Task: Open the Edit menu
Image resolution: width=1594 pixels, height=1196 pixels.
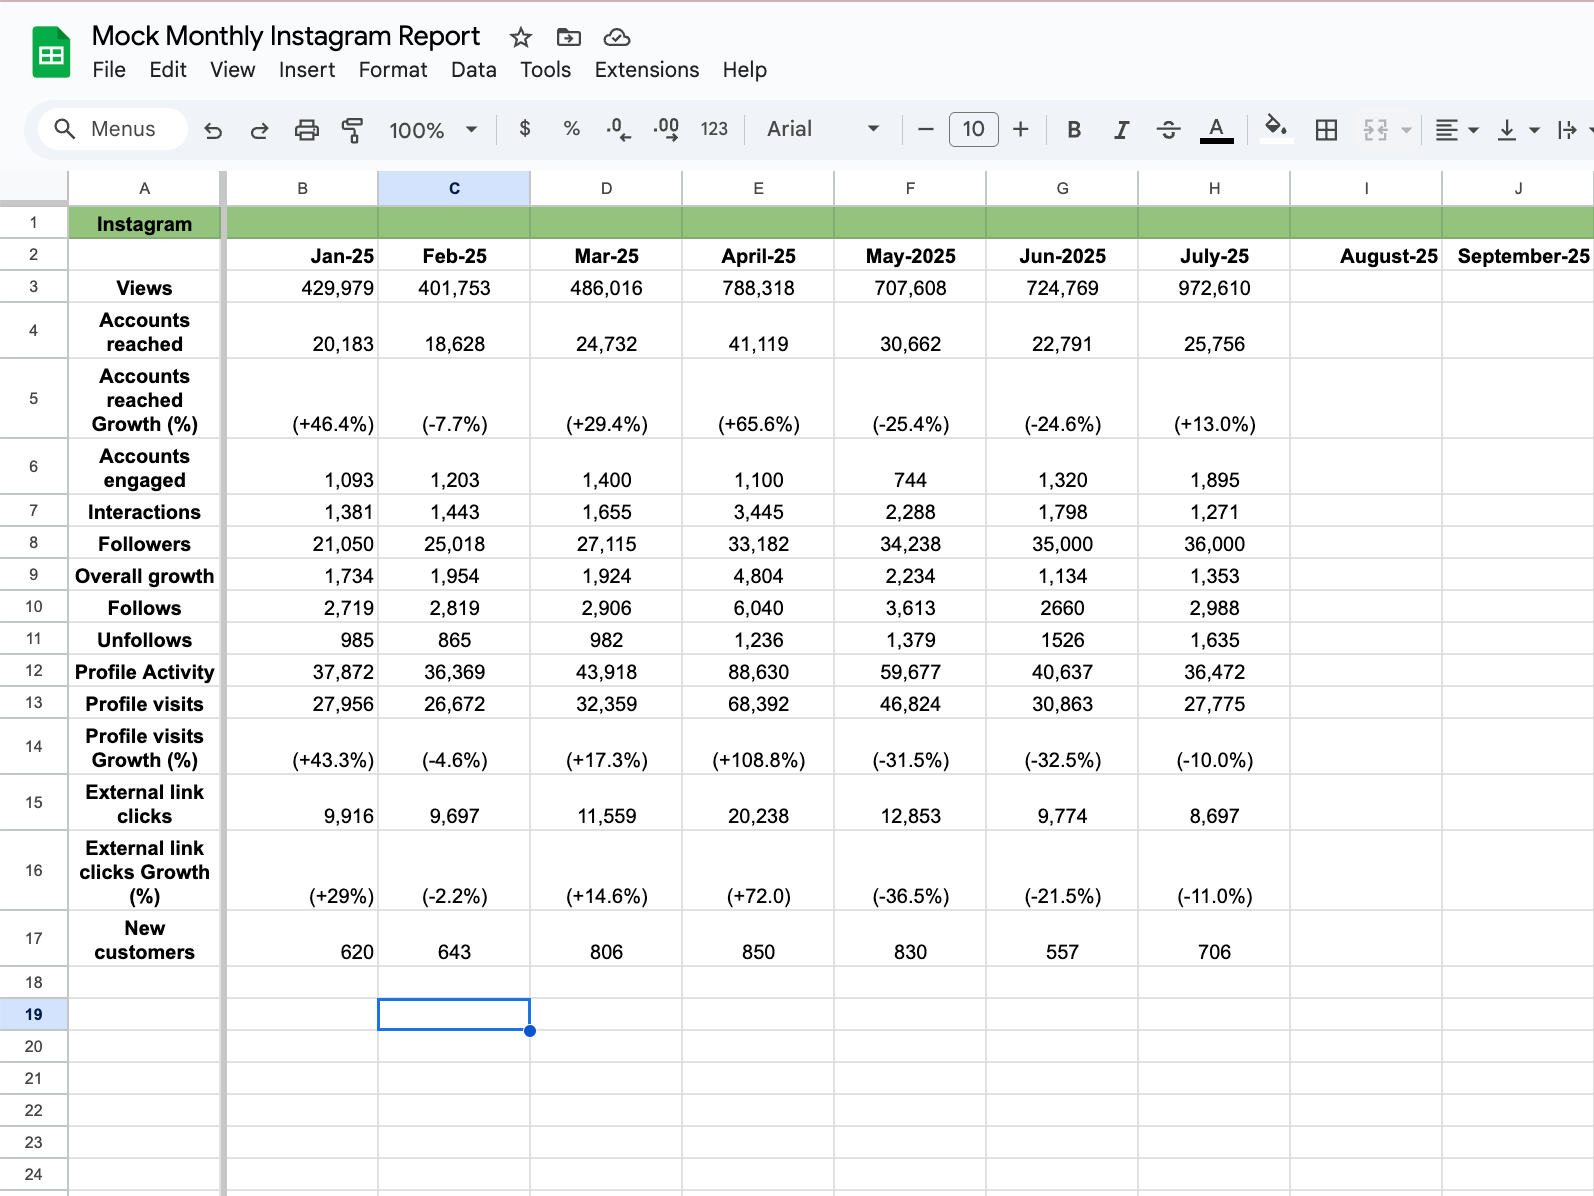Action: [168, 70]
